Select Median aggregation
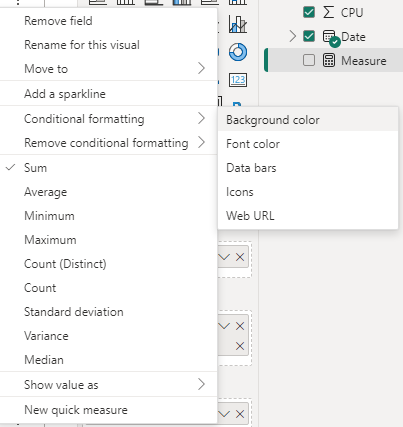 [x=109, y=360]
